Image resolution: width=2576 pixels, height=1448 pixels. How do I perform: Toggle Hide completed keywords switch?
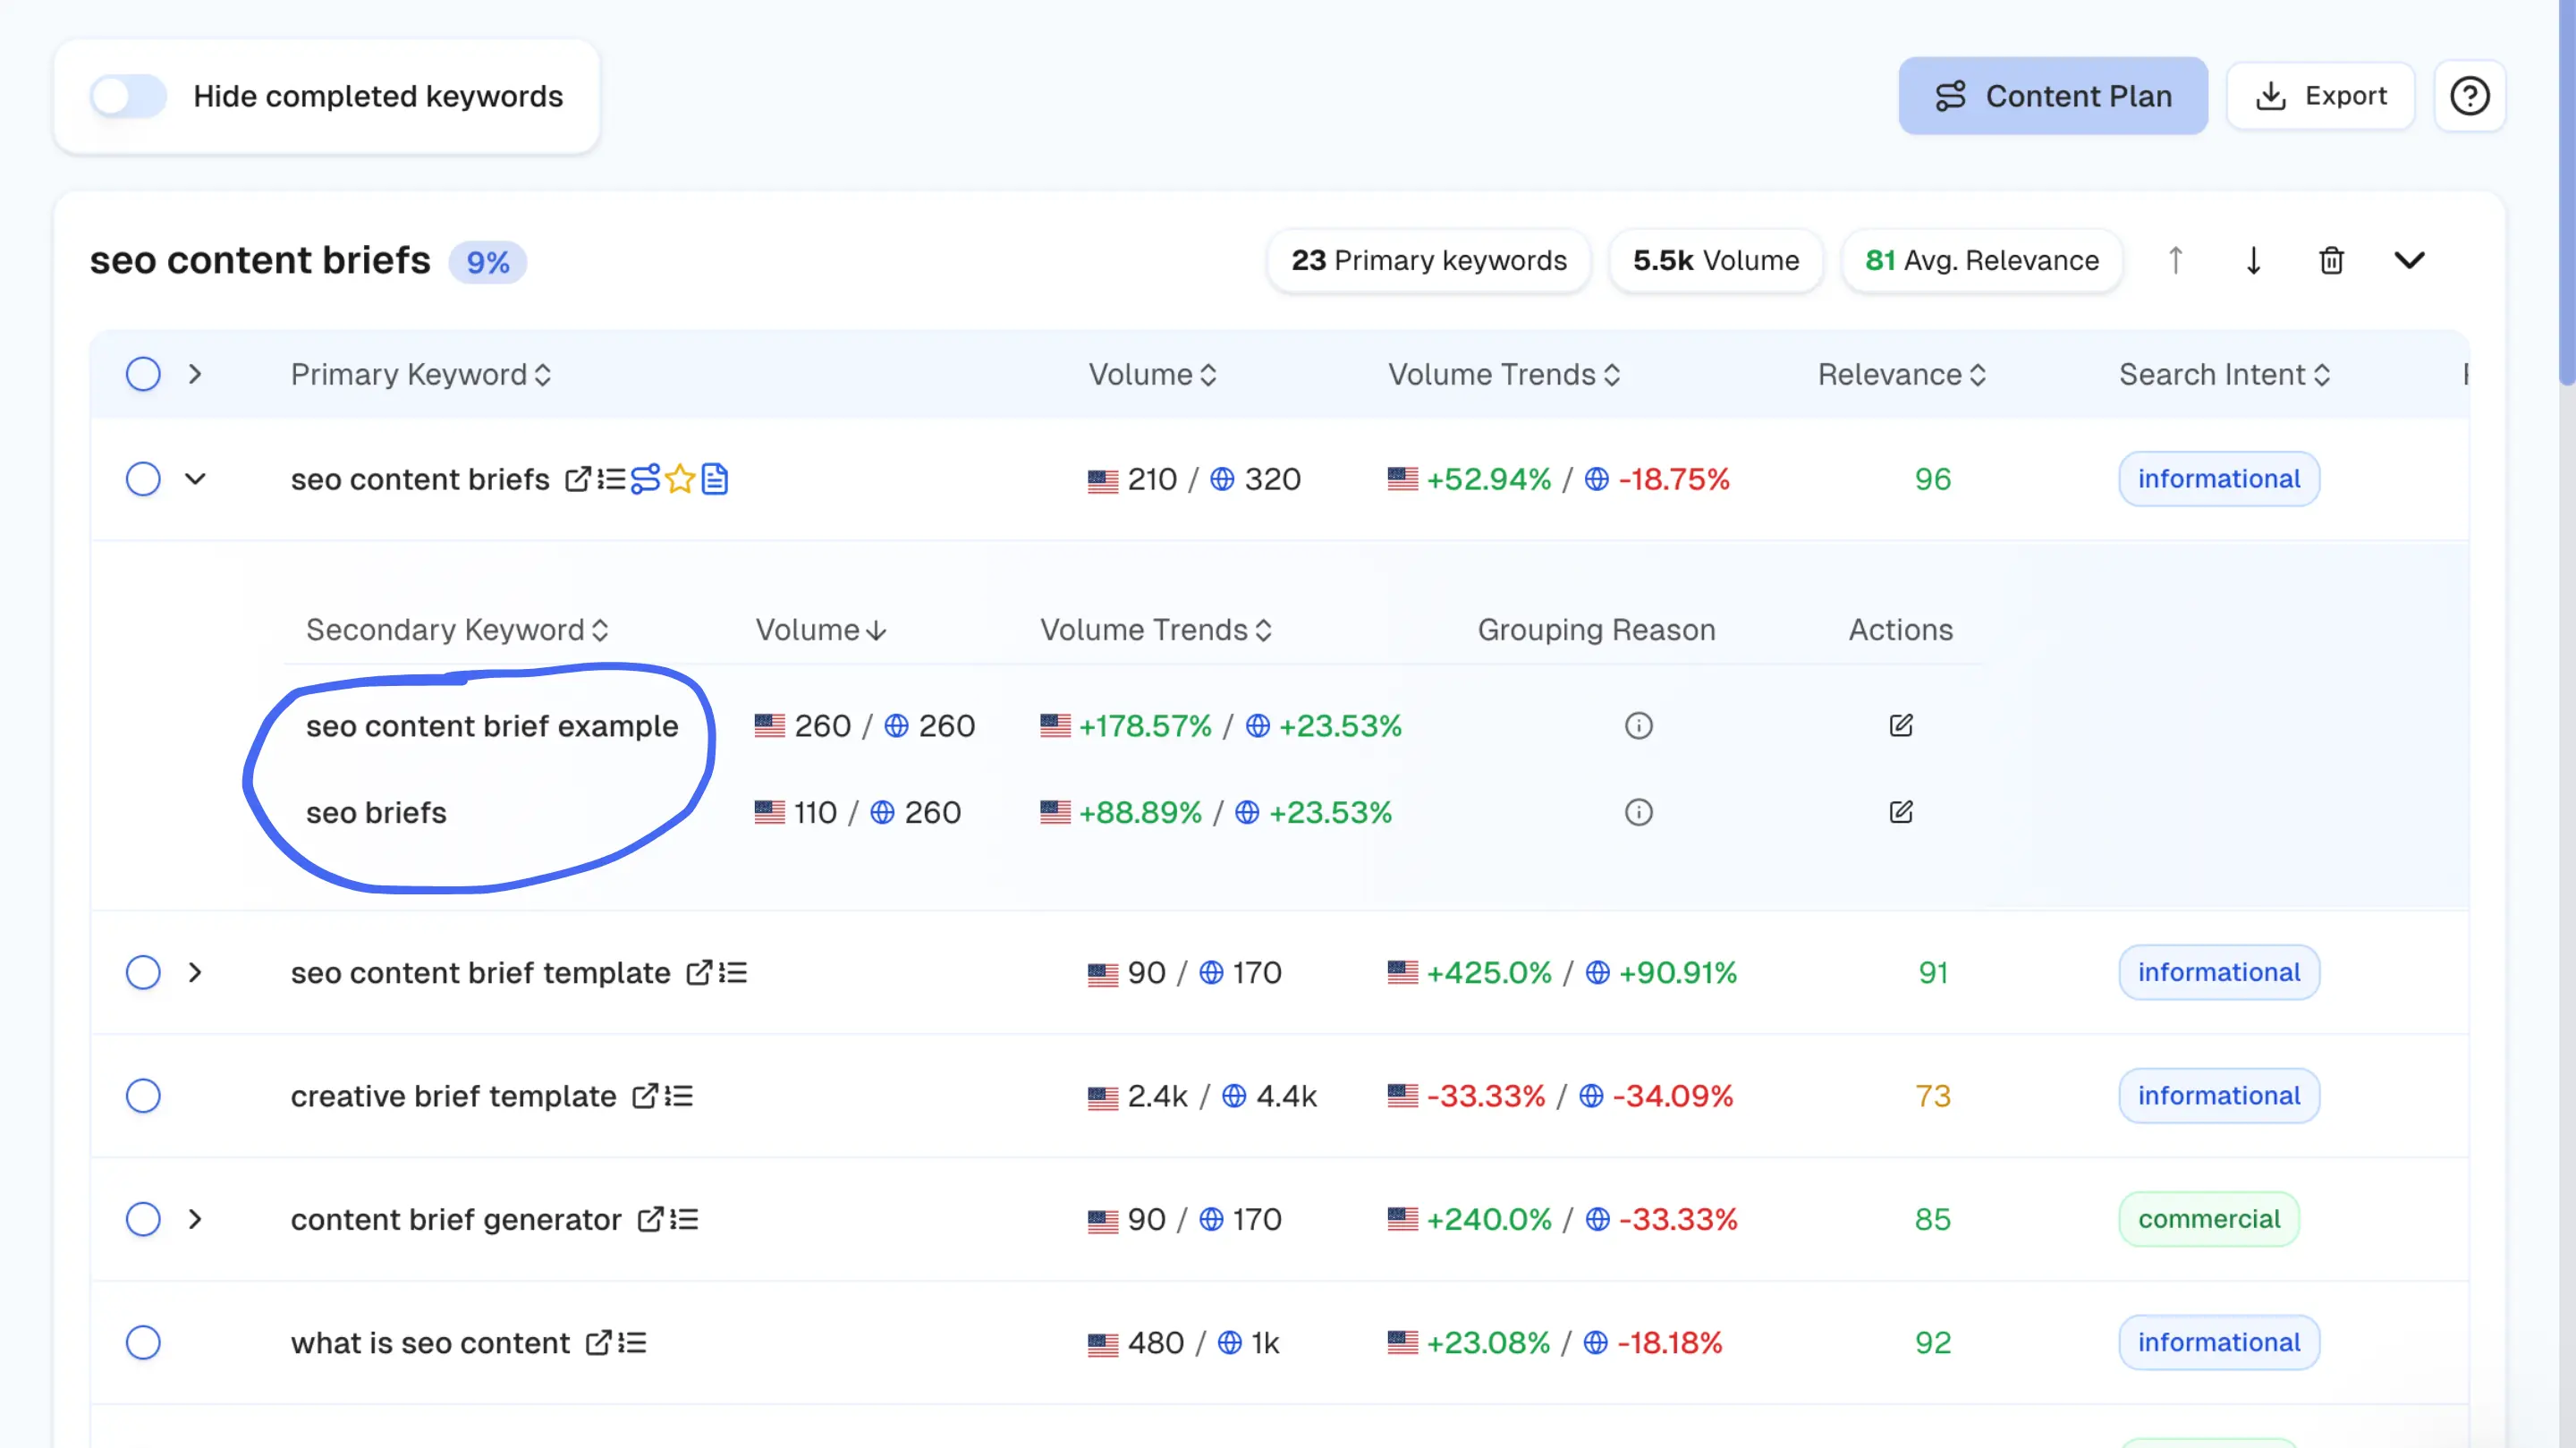(x=128, y=96)
